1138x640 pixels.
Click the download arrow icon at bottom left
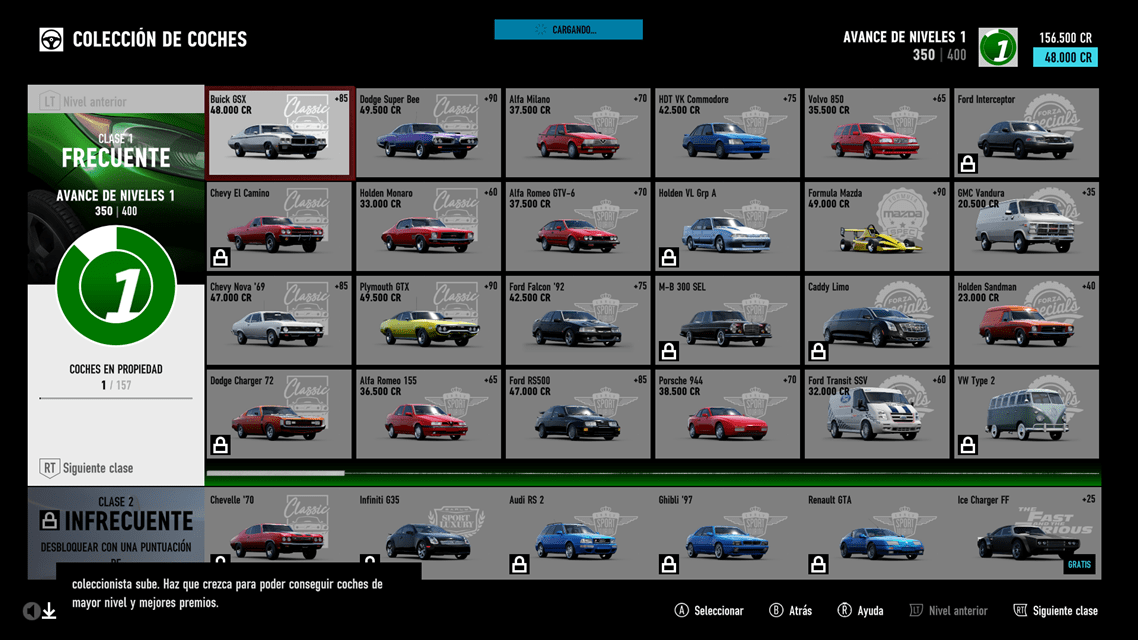pyautogui.click(x=49, y=611)
